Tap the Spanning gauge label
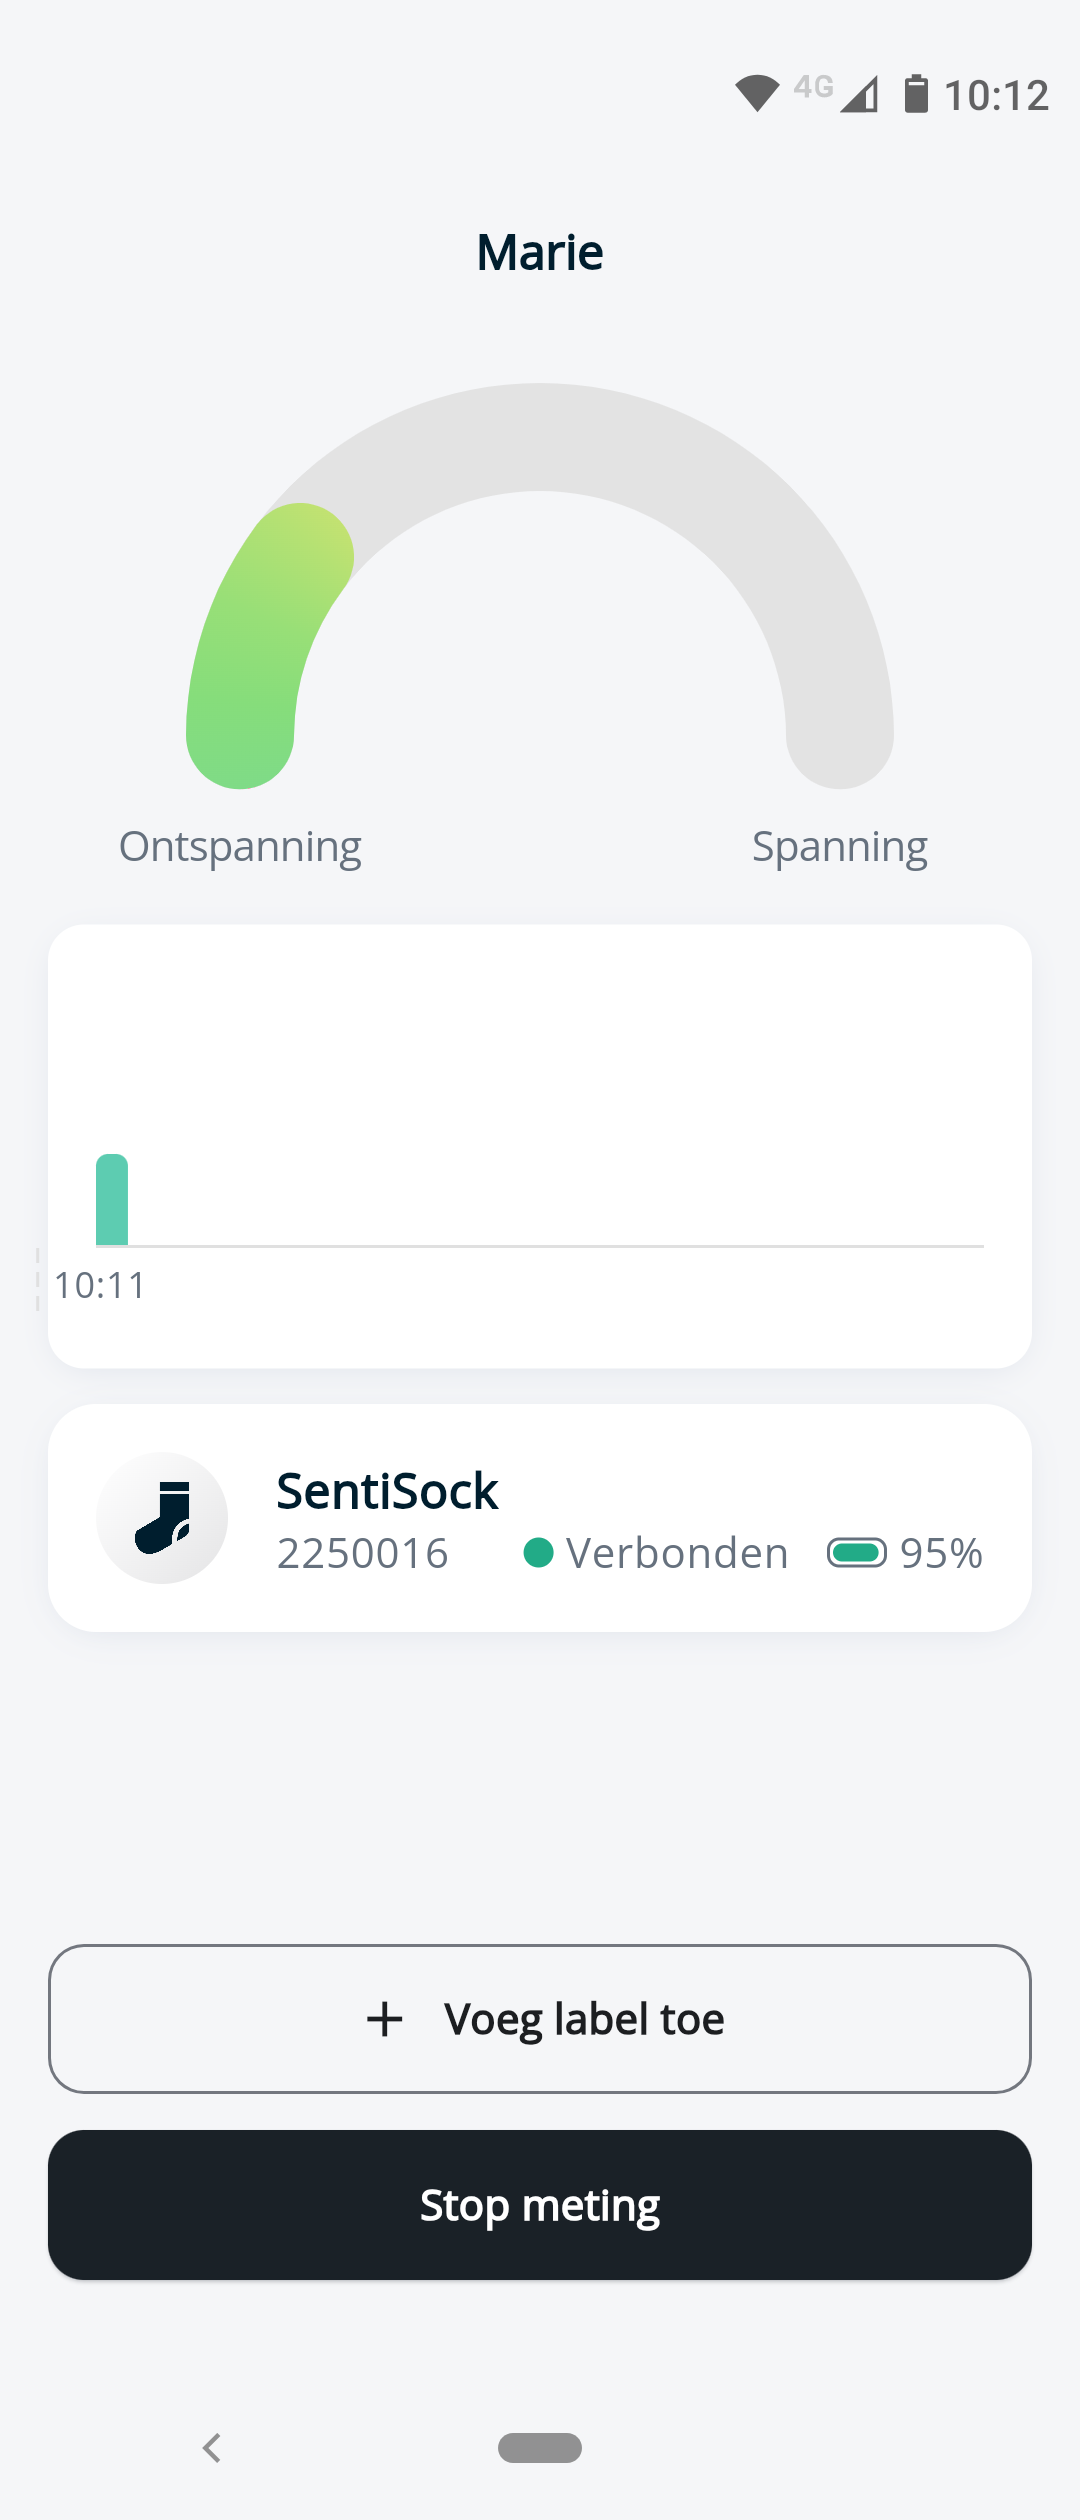This screenshot has height=2520, width=1080. click(840, 847)
